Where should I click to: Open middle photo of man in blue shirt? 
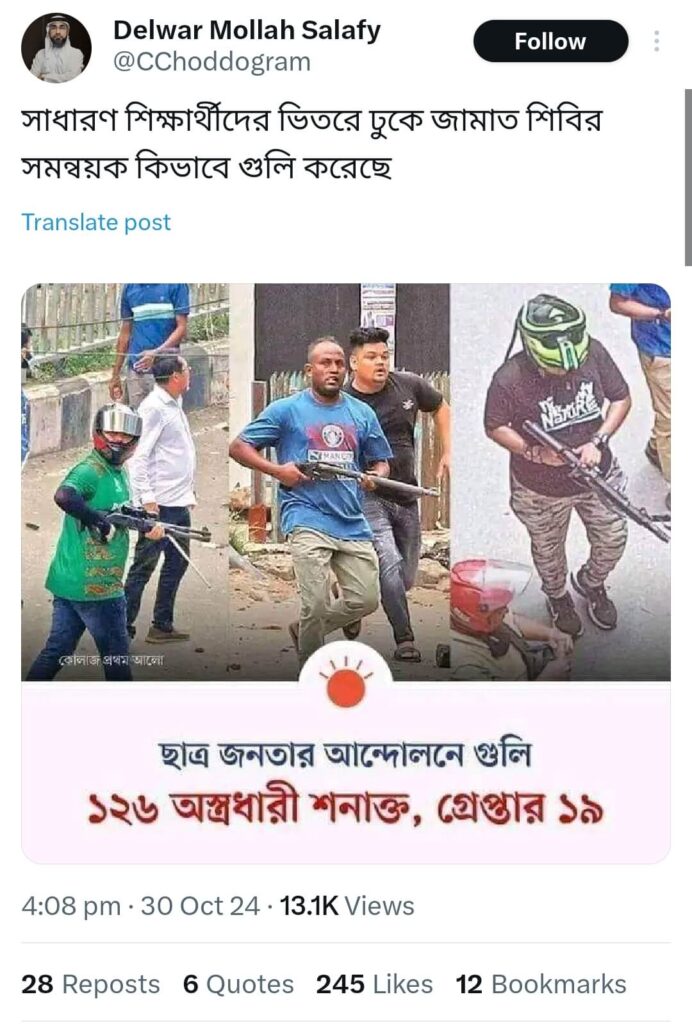coord(339,482)
